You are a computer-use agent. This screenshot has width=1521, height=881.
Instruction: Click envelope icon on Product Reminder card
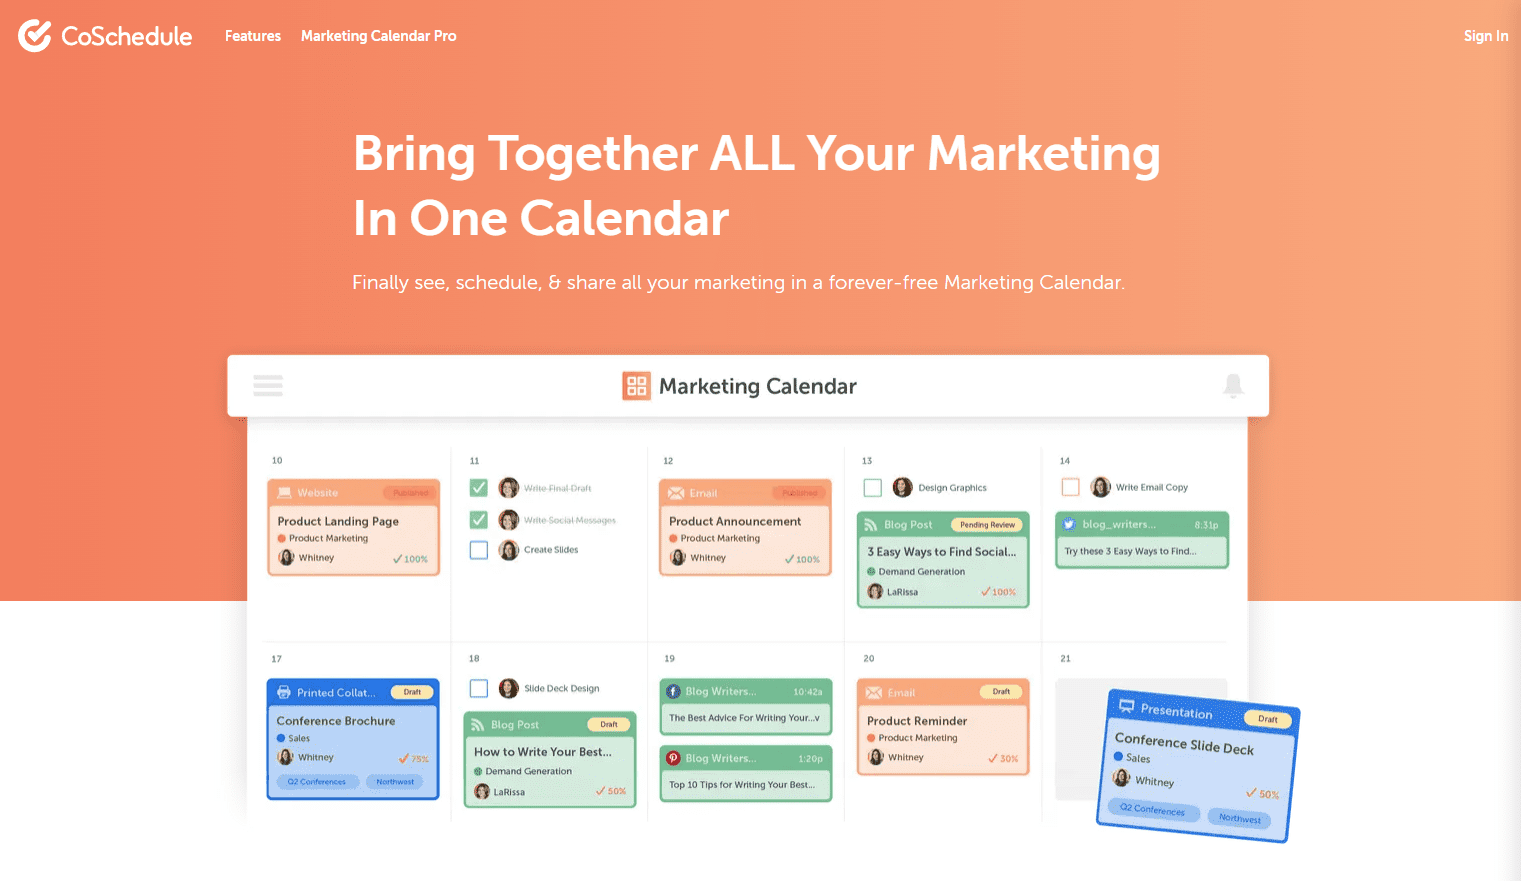click(x=873, y=692)
